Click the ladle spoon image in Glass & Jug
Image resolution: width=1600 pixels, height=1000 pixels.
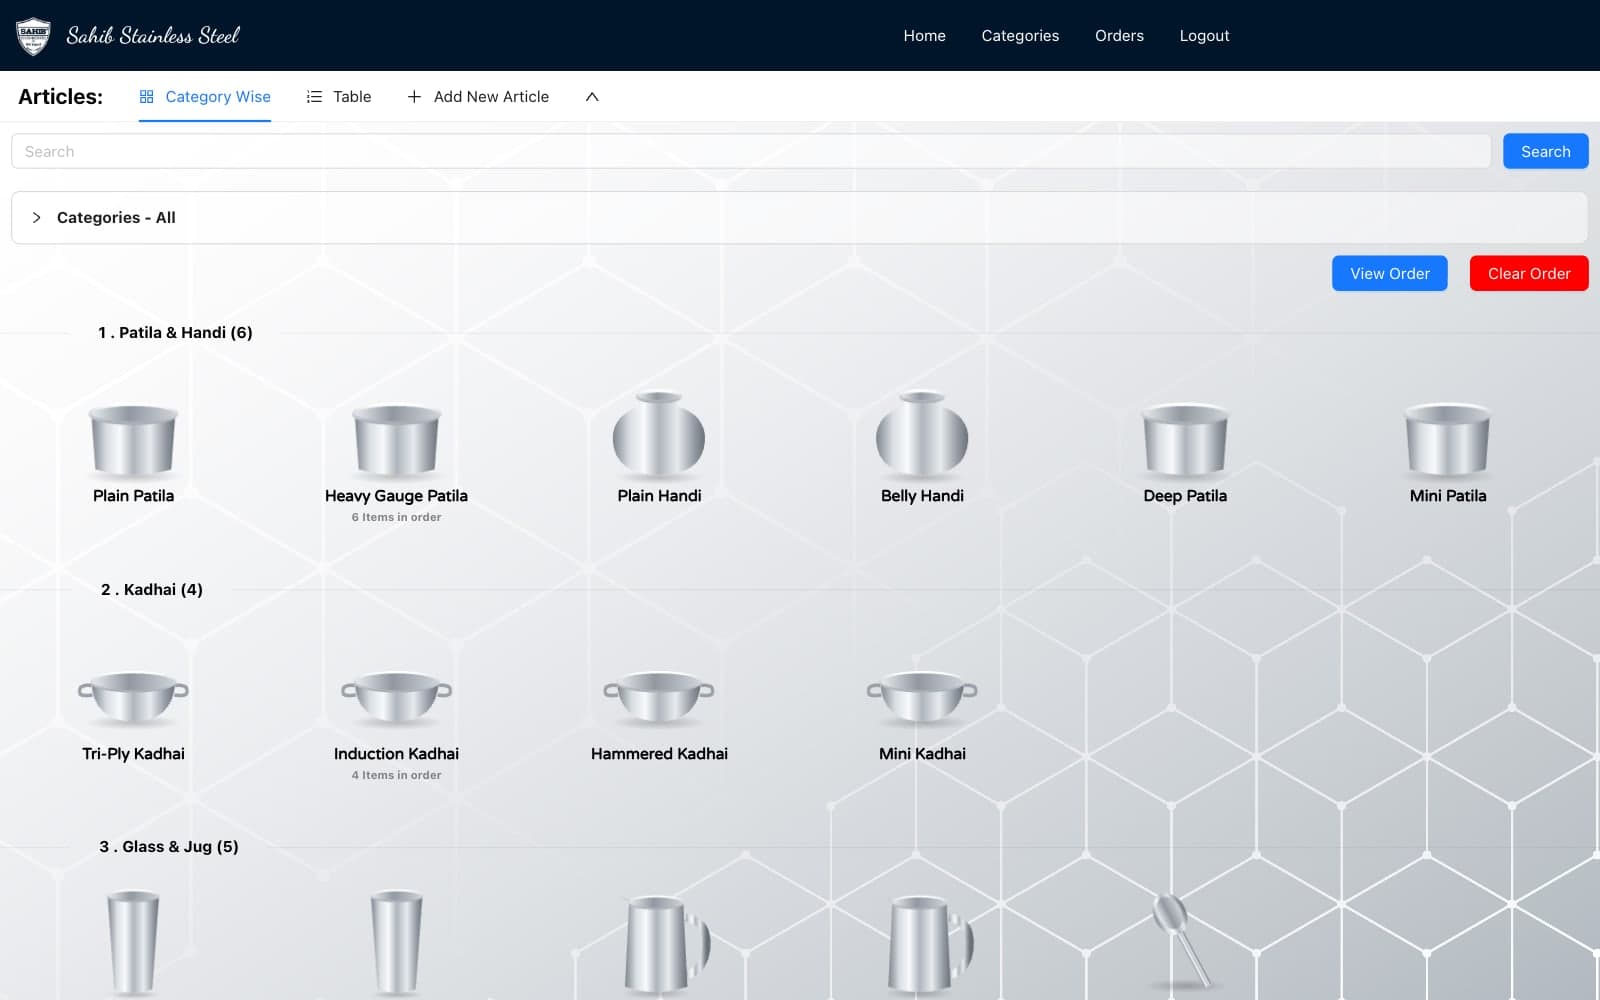[1182, 940]
